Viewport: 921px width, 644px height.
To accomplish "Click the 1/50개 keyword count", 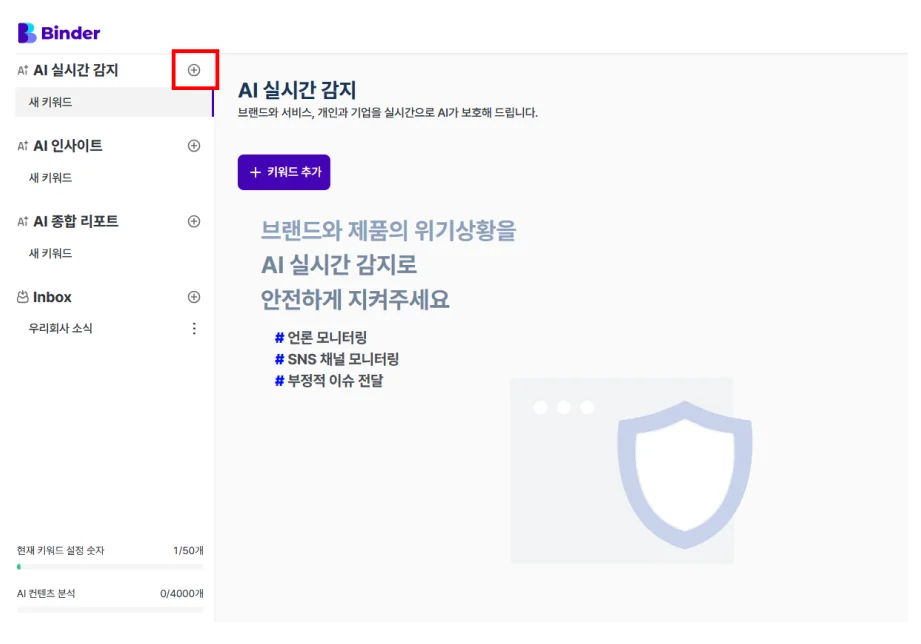I will coord(188,551).
